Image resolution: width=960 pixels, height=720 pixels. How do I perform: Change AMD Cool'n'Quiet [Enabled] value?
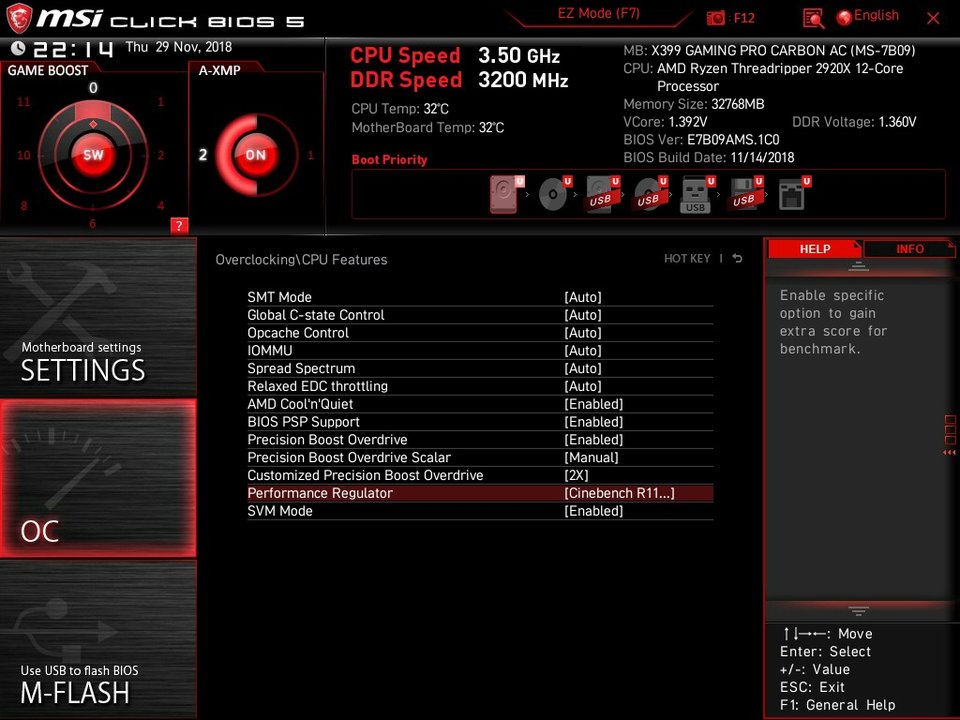click(593, 403)
